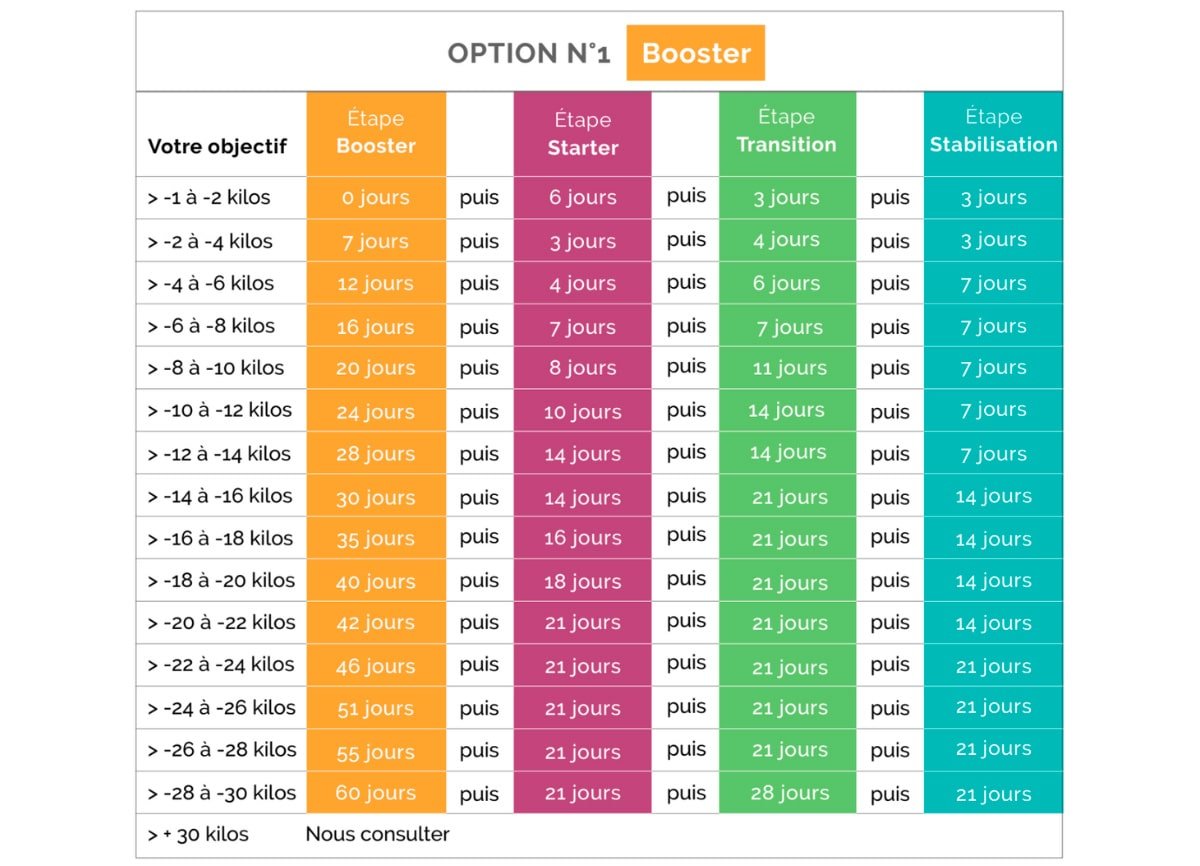Click the 28 jours Transition cell

789,793
